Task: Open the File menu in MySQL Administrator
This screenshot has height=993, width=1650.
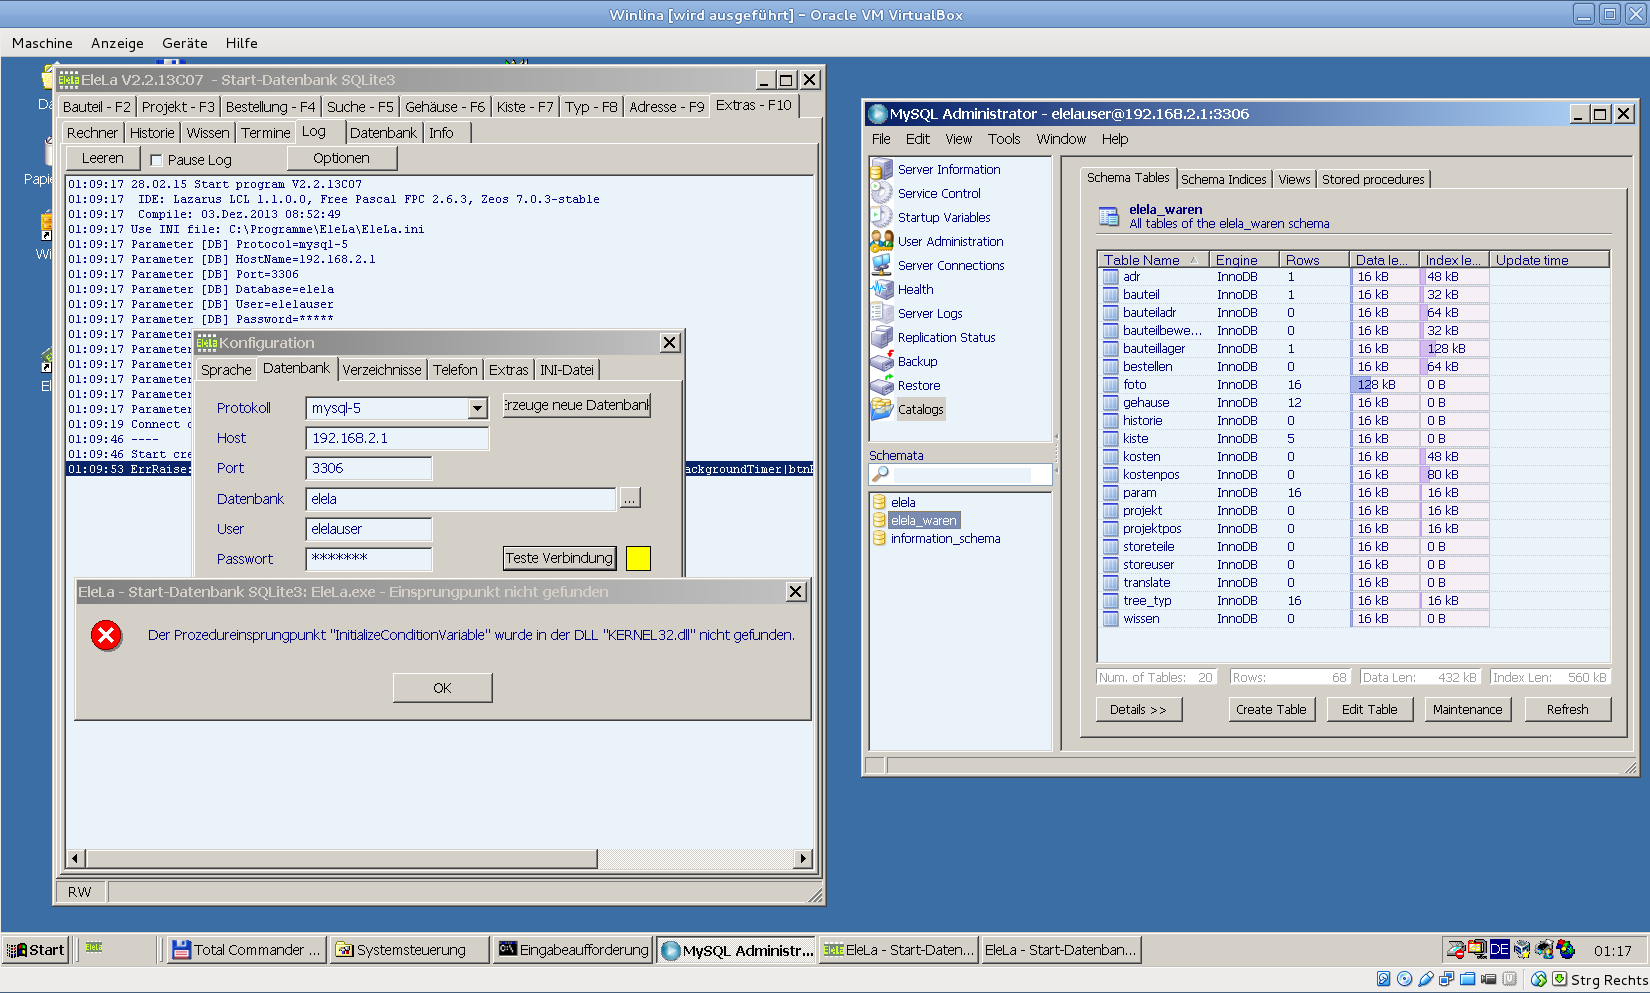Action: pos(881,139)
